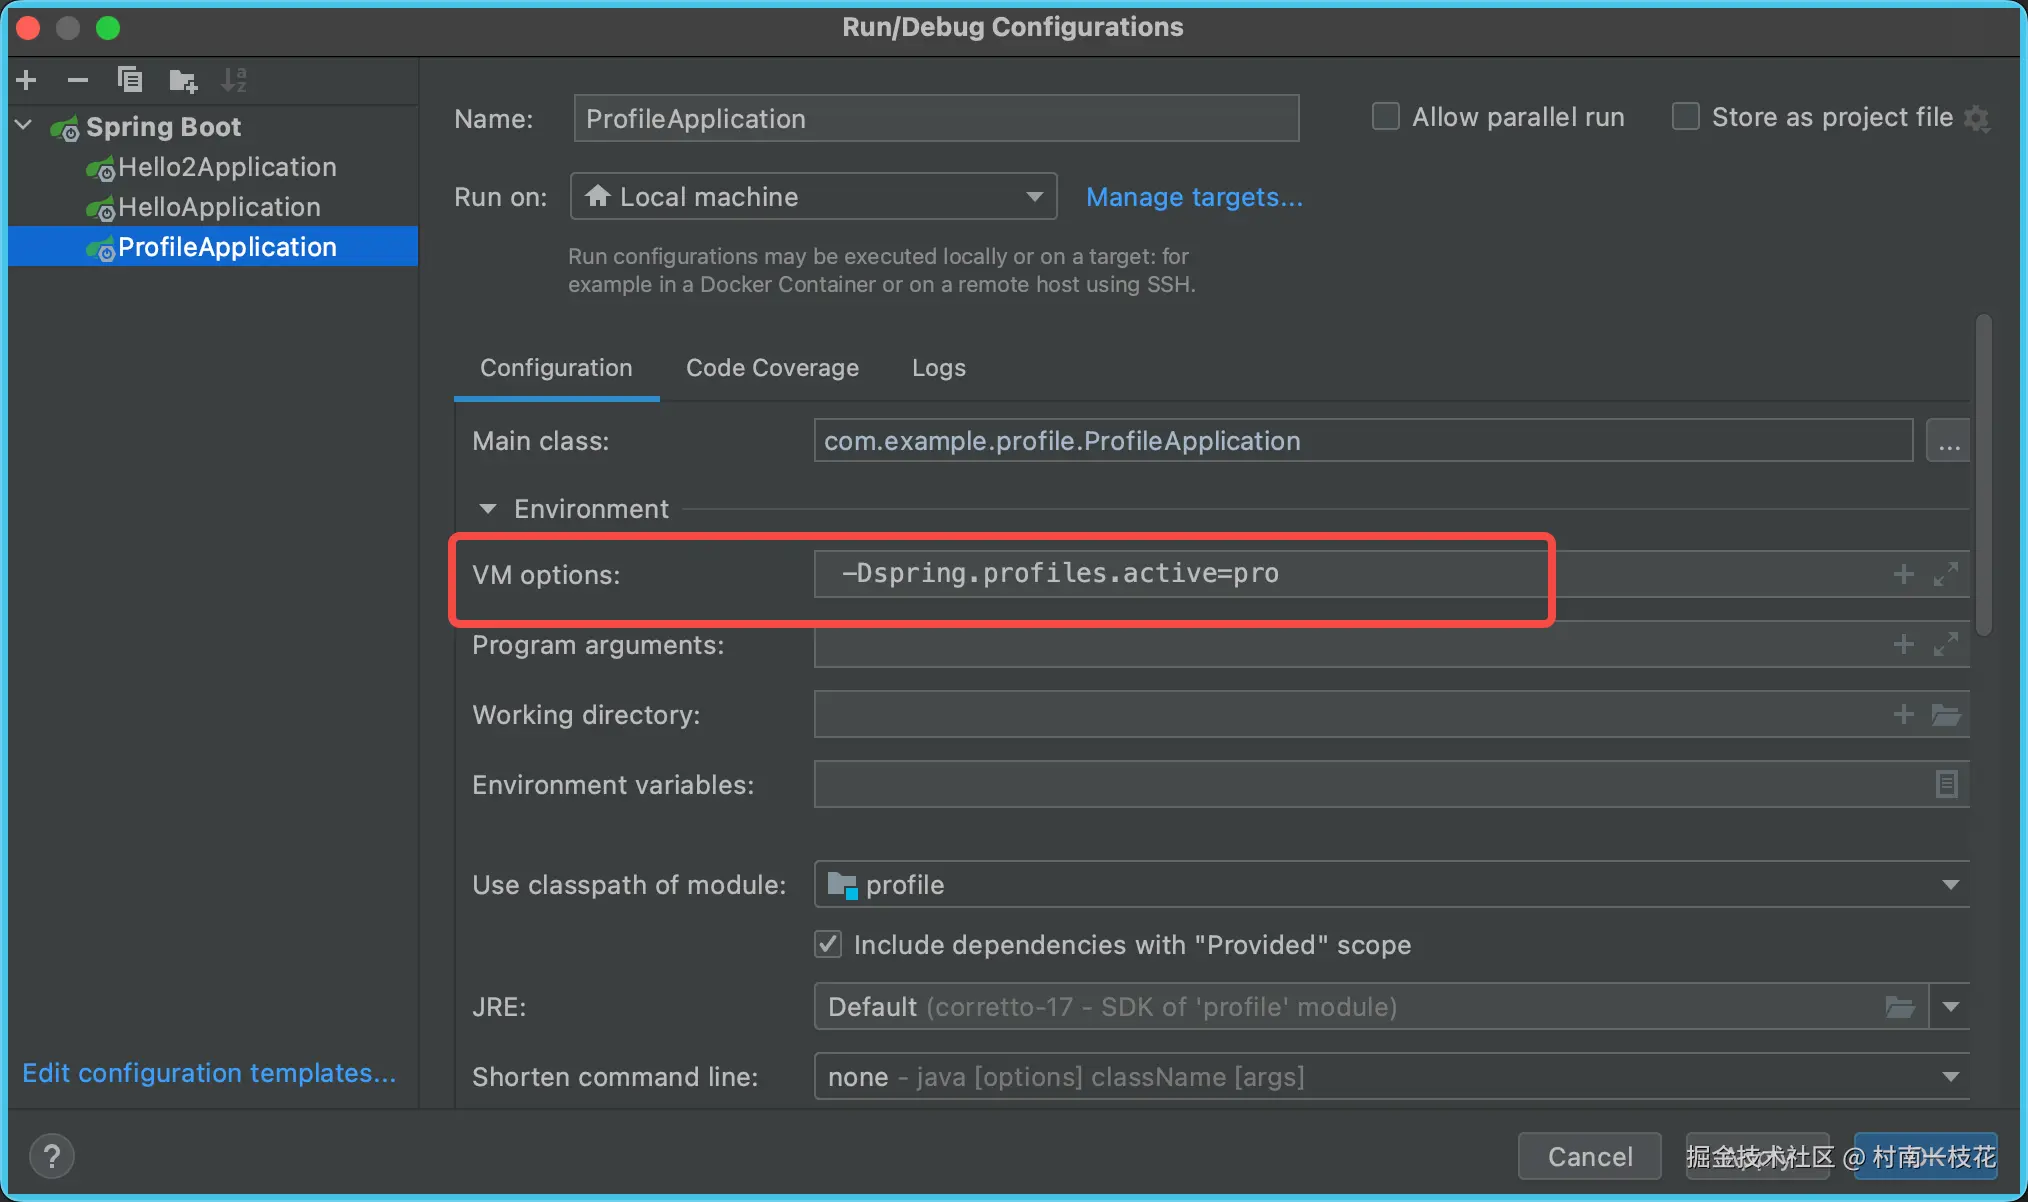Click the move into new folder icon
The height and width of the screenshot is (1202, 2028).
[x=182, y=80]
